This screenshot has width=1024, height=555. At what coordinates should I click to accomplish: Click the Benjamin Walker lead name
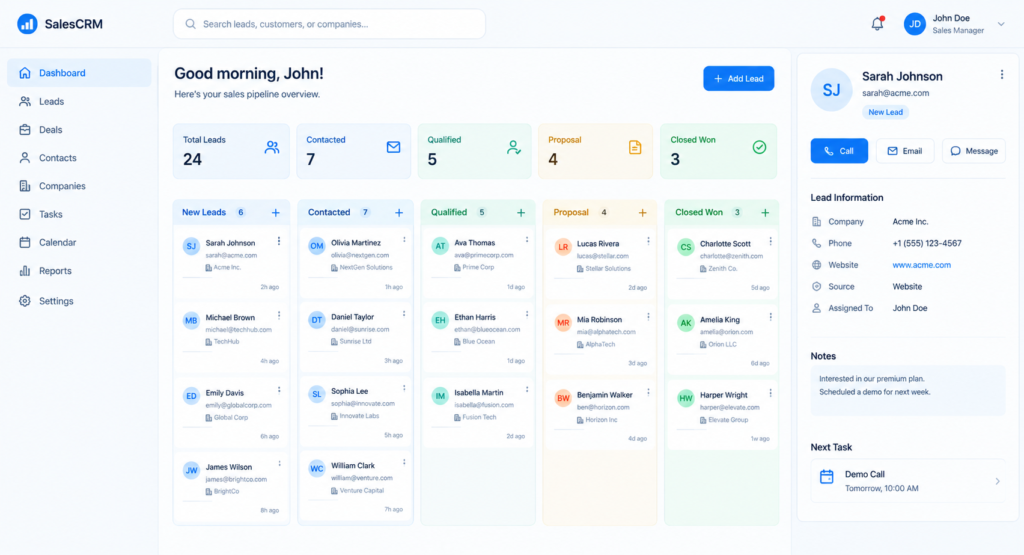pos(605,395)
